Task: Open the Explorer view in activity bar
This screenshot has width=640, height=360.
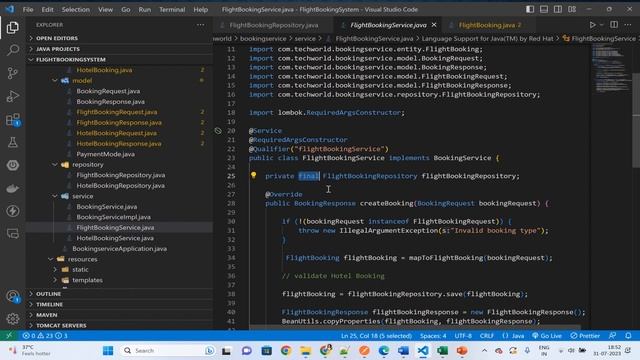Action: [13, 27]
